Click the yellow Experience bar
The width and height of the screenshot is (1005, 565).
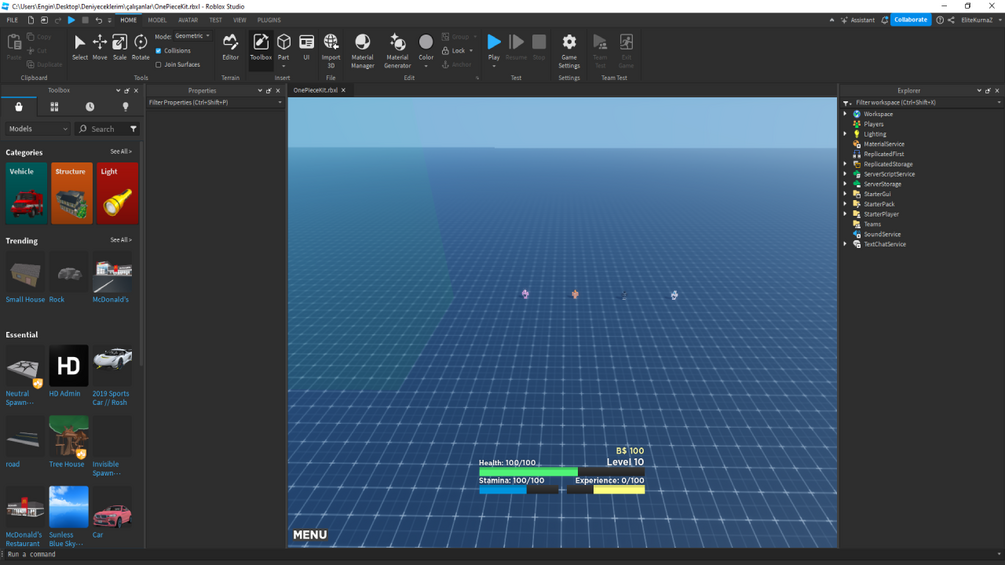point(619,490)
